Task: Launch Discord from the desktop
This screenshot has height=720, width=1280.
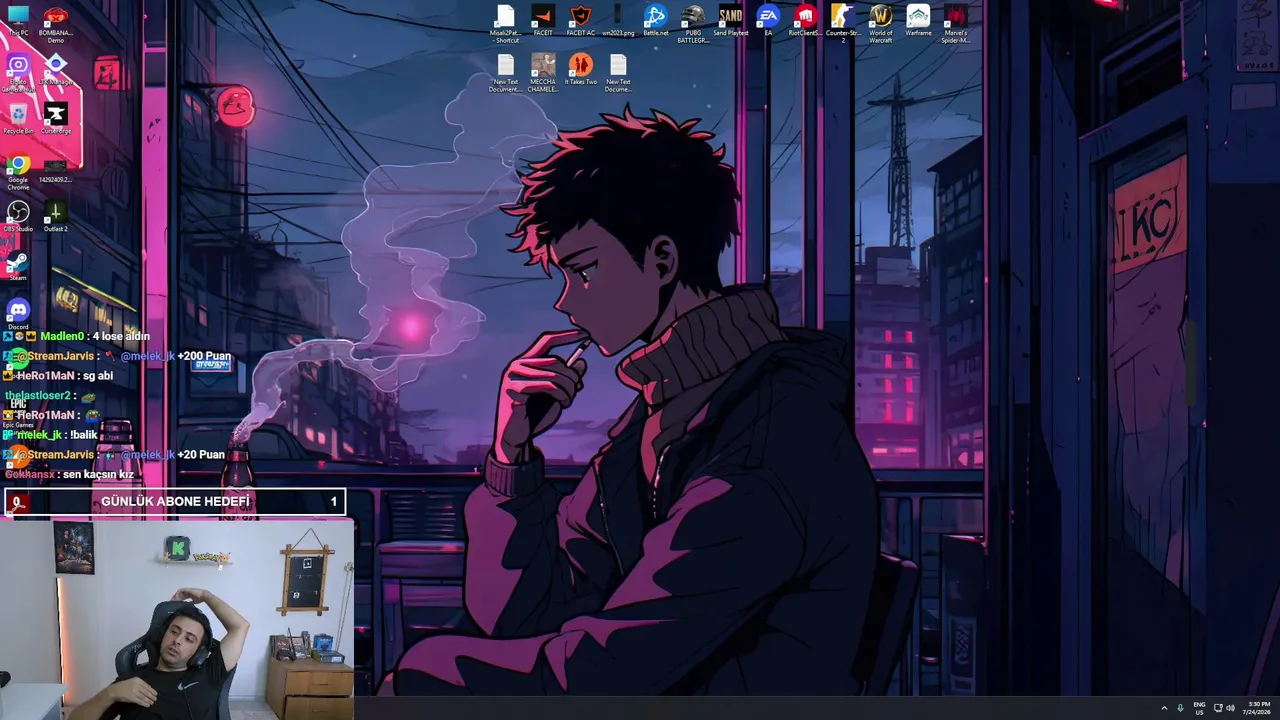Action: coord(18,315)
